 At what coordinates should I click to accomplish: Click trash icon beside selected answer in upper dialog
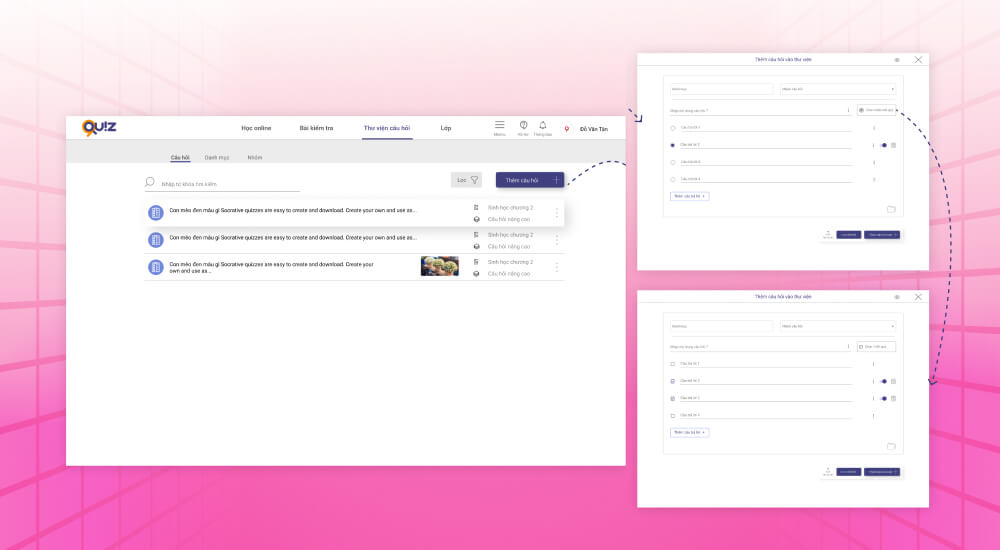click(x=893, y=145)
